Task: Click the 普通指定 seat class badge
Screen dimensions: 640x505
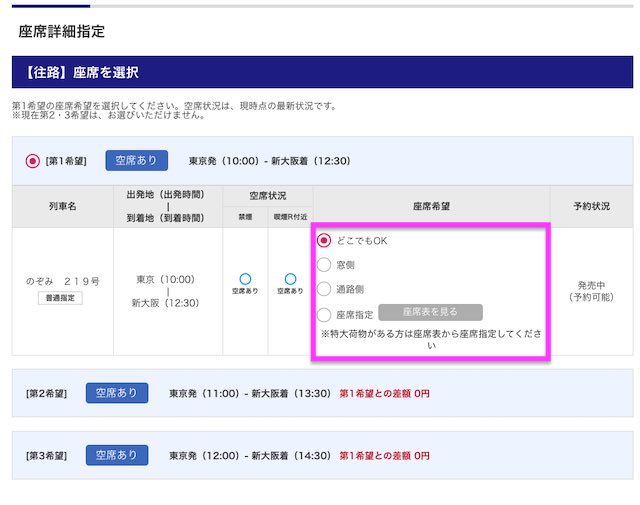Action: 62,298
